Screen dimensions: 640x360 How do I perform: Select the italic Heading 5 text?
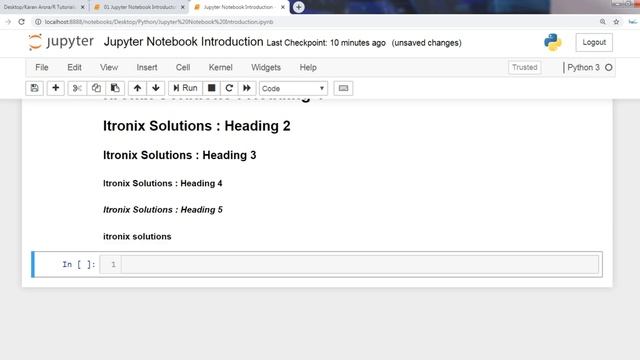[163, 210]
